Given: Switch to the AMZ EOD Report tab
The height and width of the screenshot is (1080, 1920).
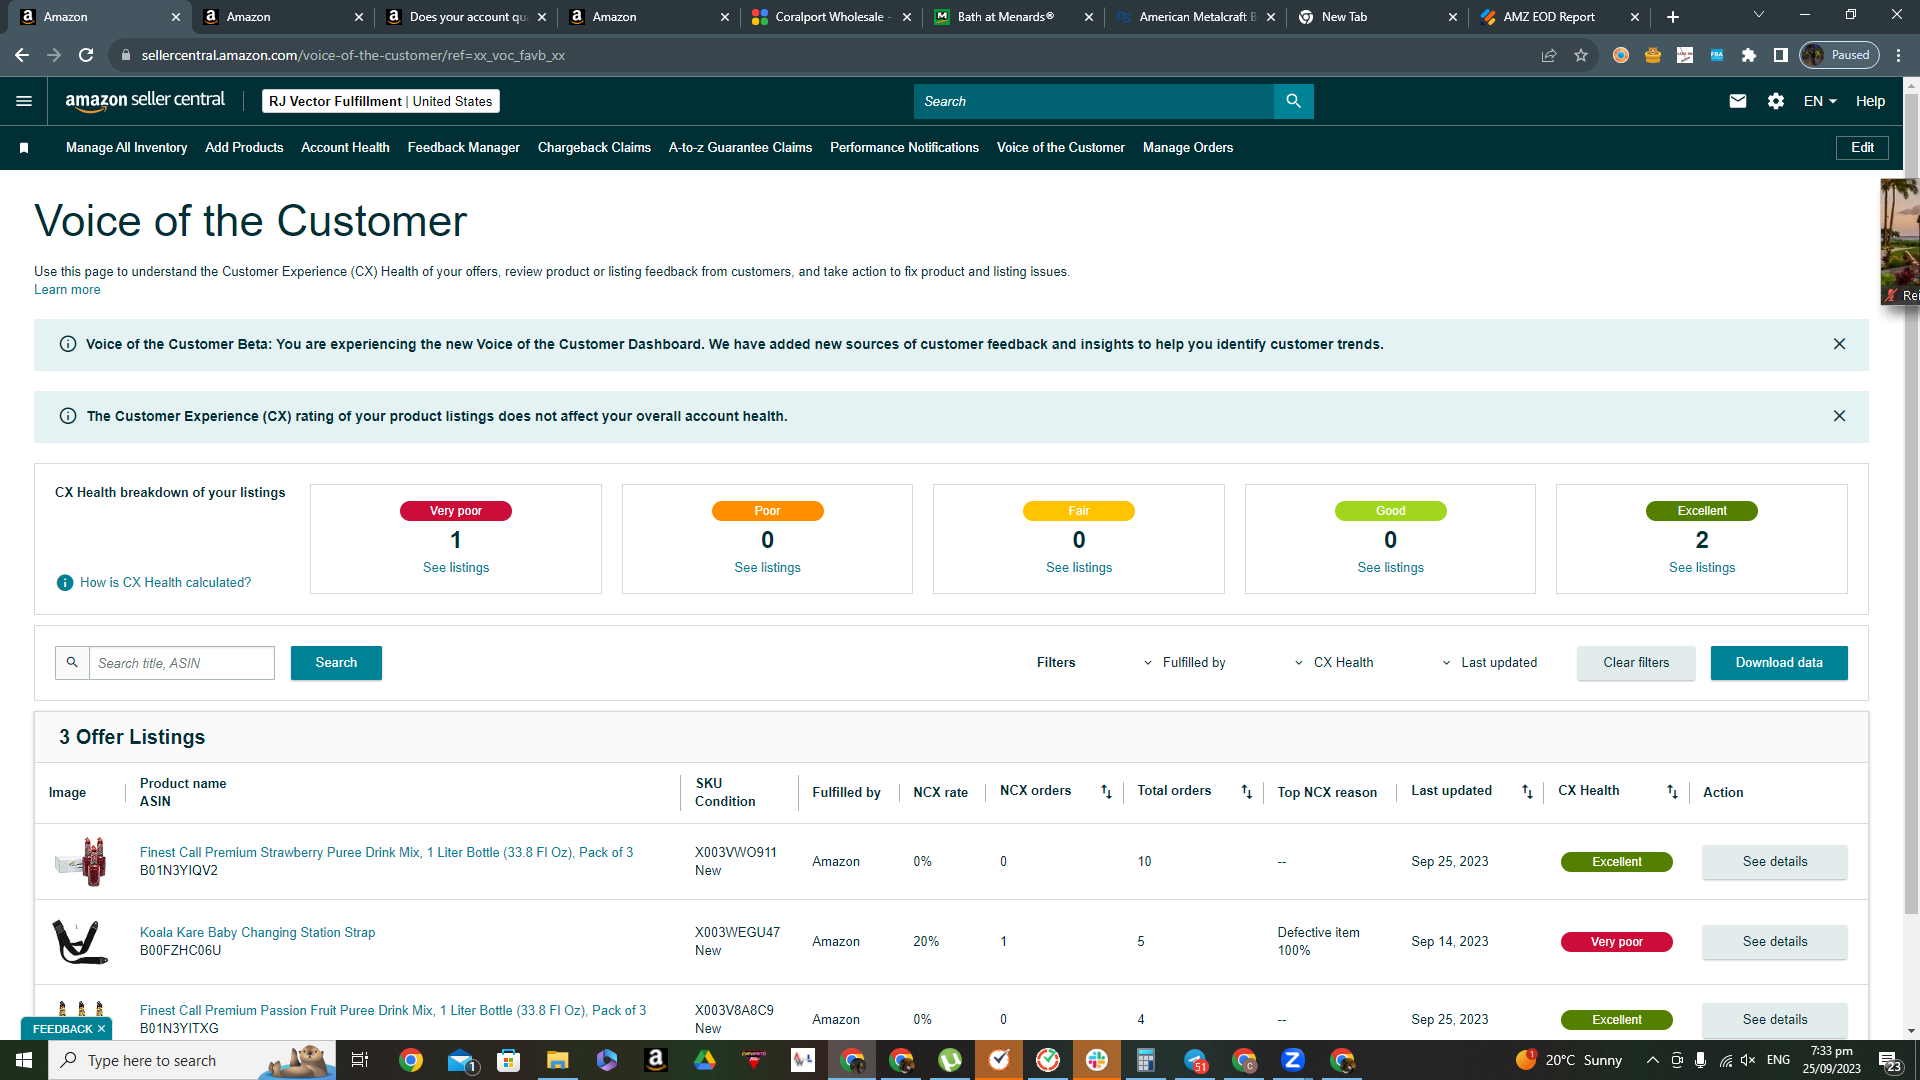Looking at the screenshot, I should pos(1560,17).
